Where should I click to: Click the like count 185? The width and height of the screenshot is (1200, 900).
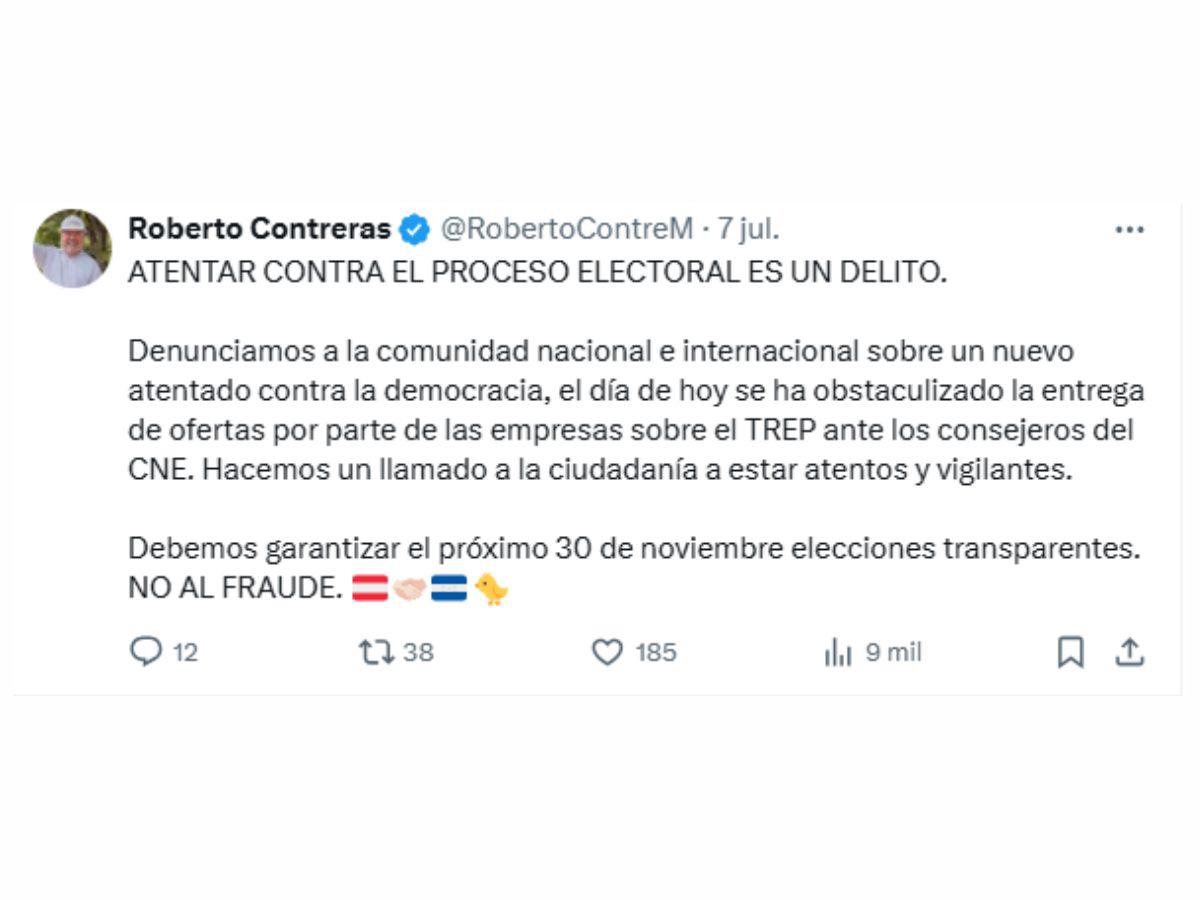pyautogui.click(x=656, y=653)
